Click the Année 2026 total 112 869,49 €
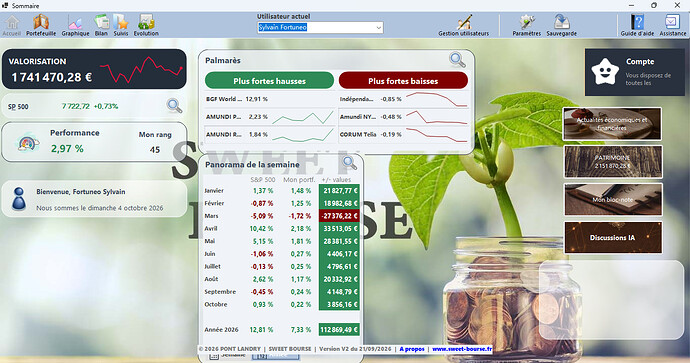The height and width of the screenshot is (363, 690). click(339, 330)
